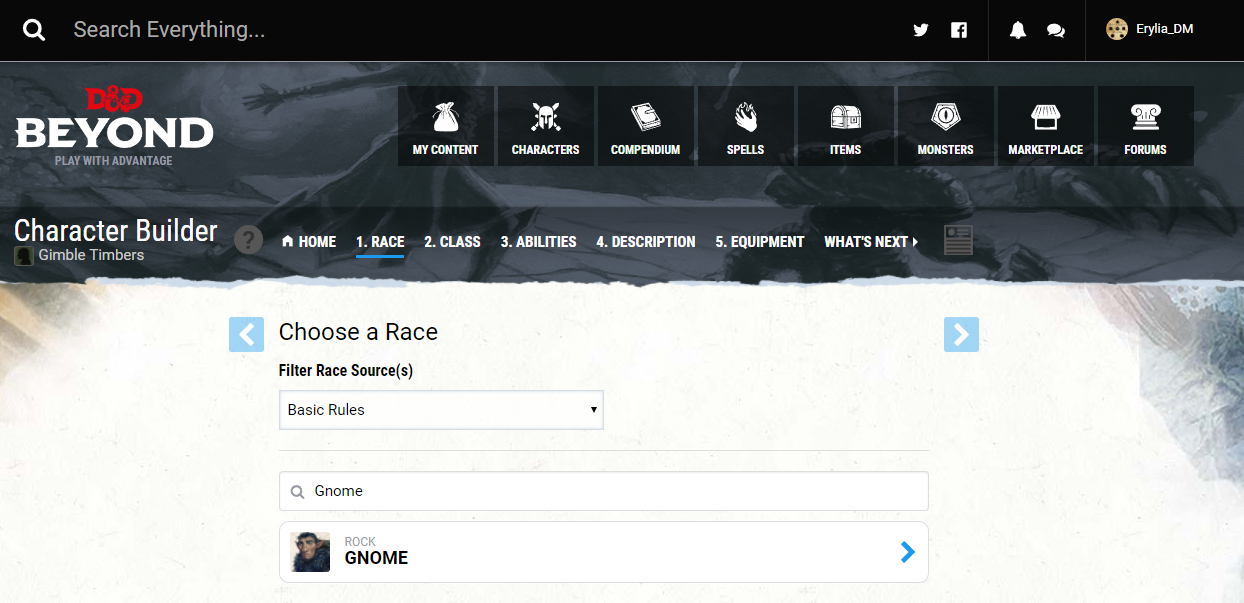
Task: Open the Facebook link icon
Action: coord(959,30)
